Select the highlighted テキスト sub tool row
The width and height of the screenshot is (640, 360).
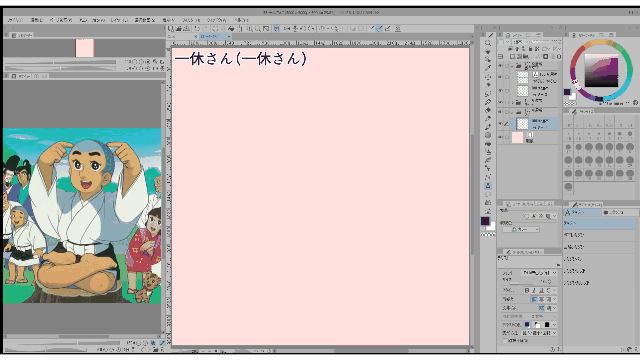pyautogui.click(x=599, y=223)
